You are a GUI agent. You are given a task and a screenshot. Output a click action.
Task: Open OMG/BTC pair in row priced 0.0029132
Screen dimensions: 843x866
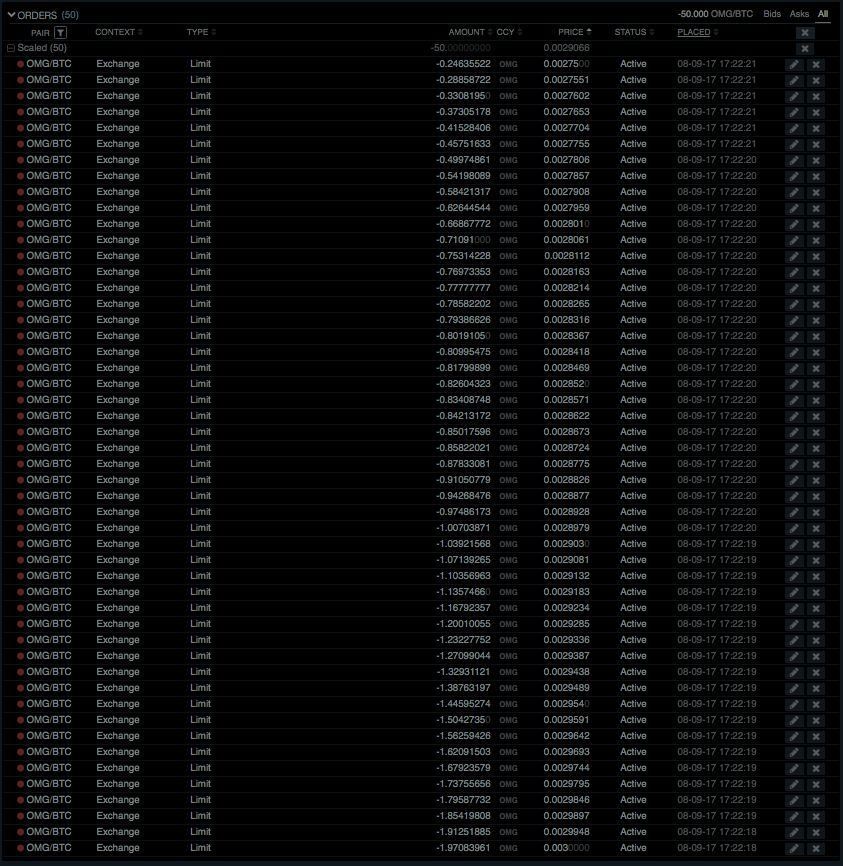coord(49,576)
